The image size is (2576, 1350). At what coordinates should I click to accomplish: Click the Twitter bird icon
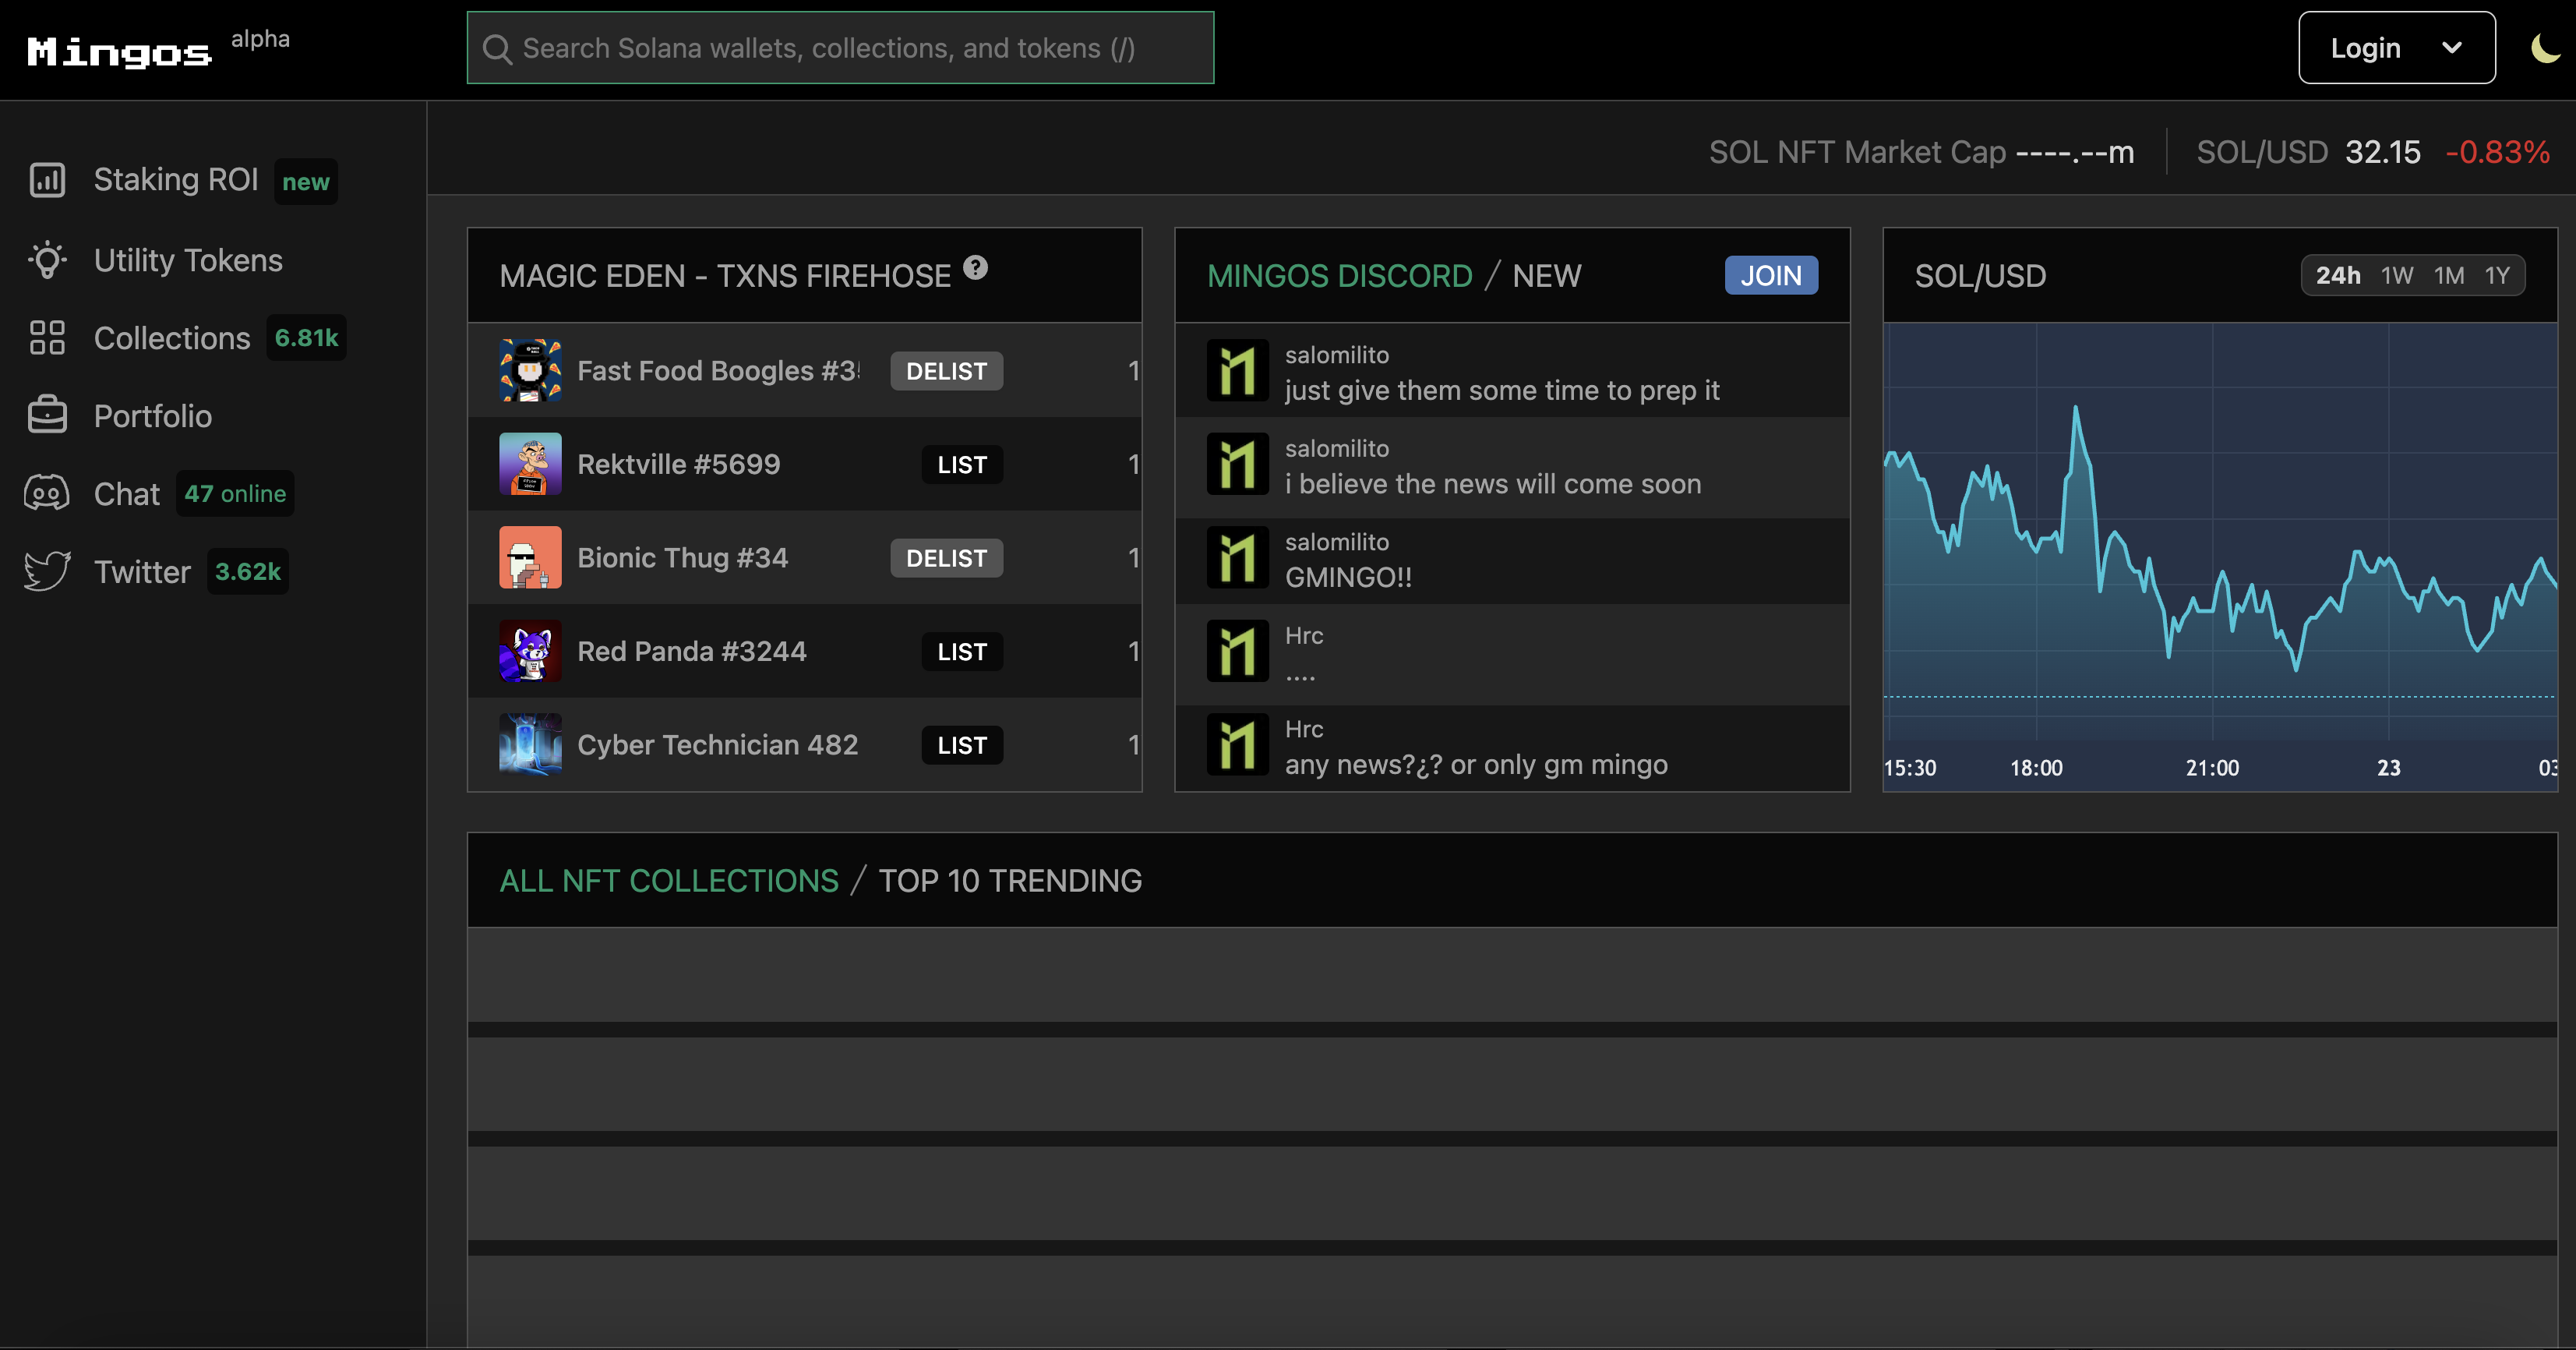(x=47, y=571)
